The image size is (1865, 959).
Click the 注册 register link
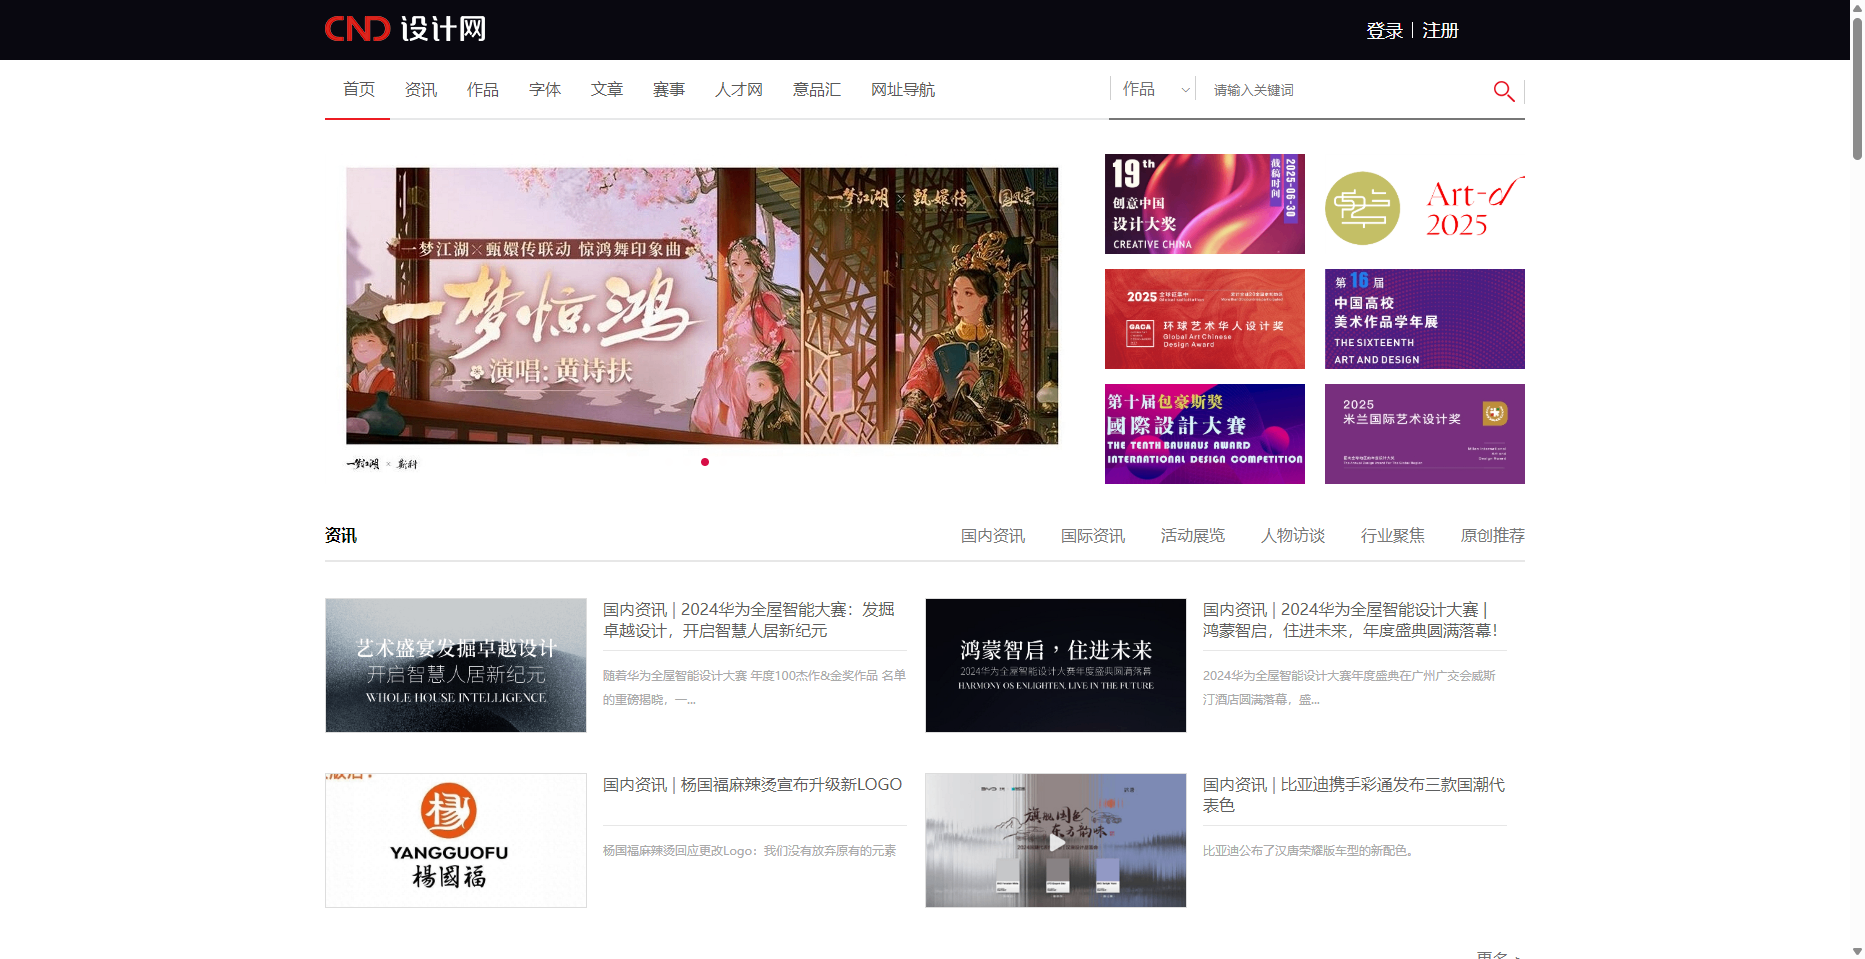(x=1440, y=31)
